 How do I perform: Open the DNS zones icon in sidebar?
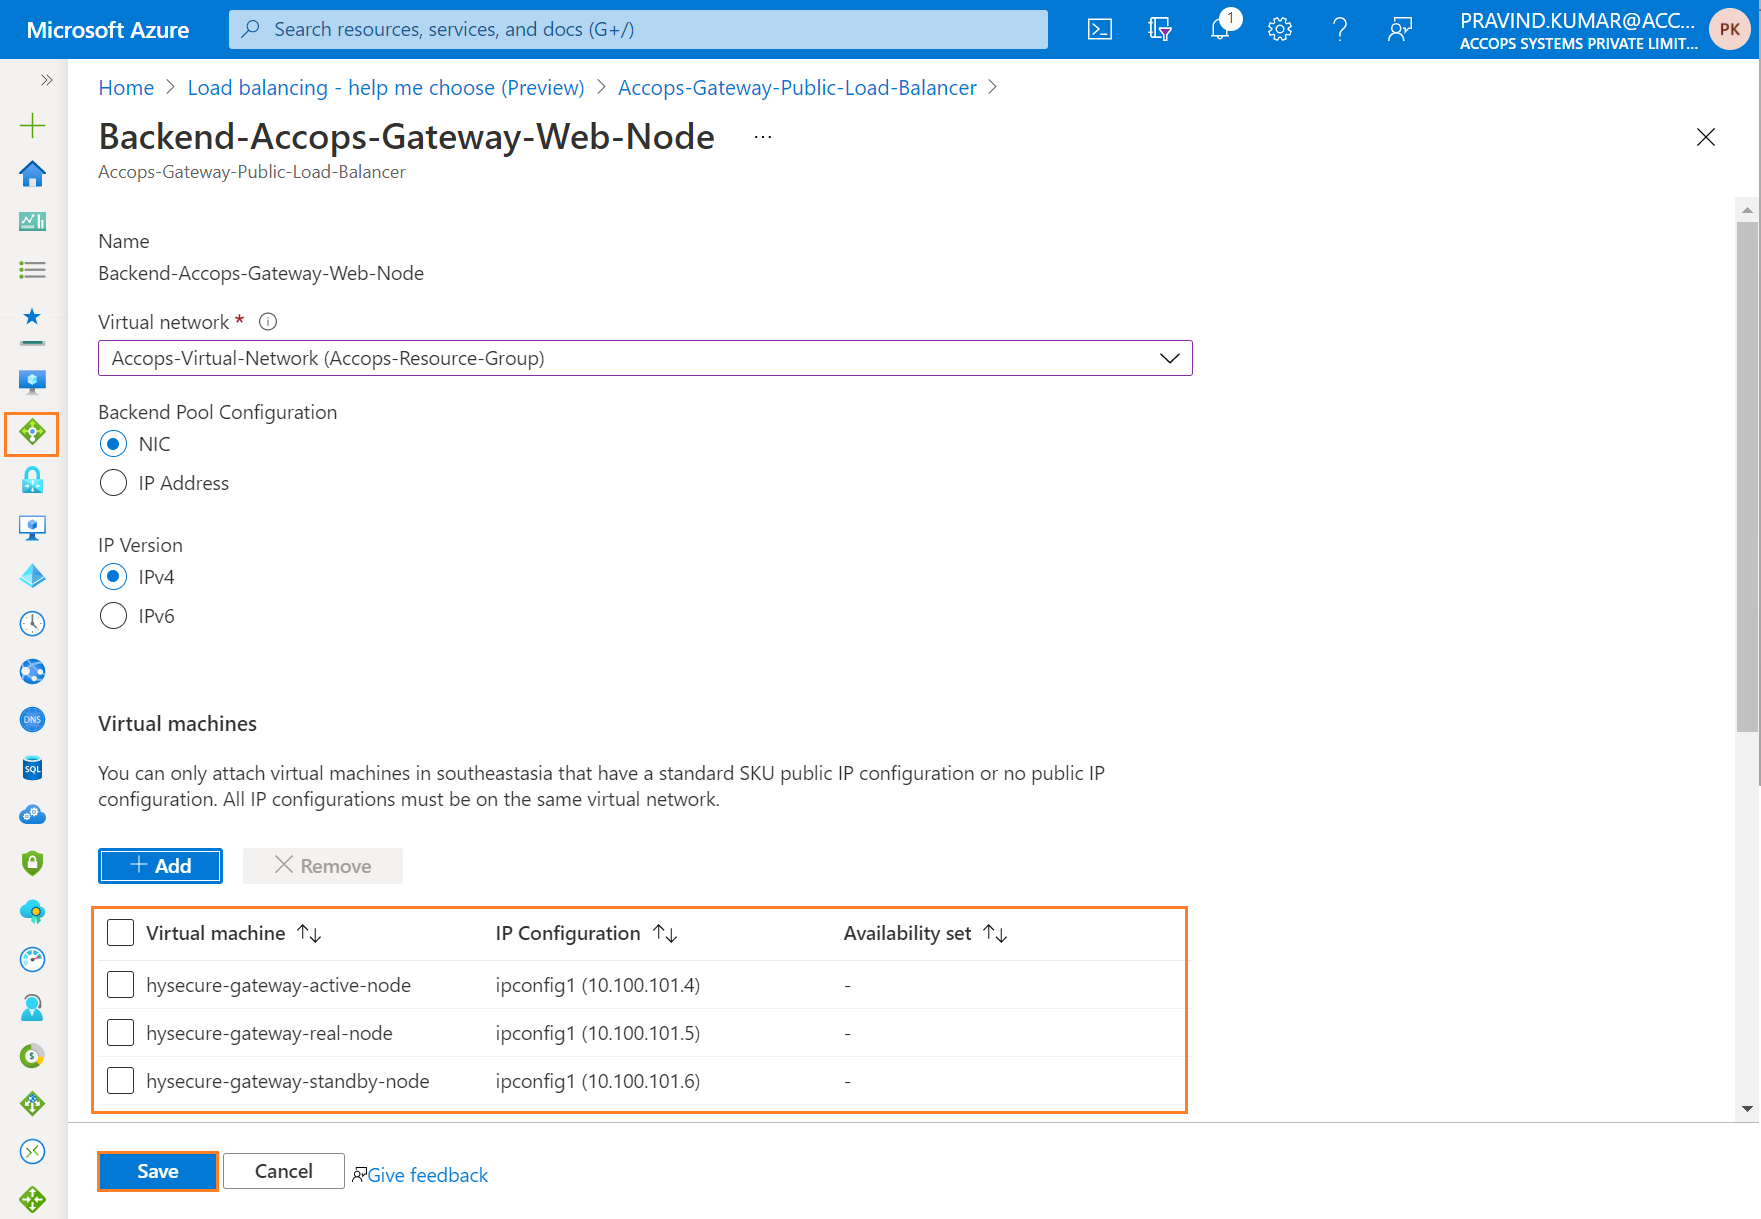click(32, 719)
